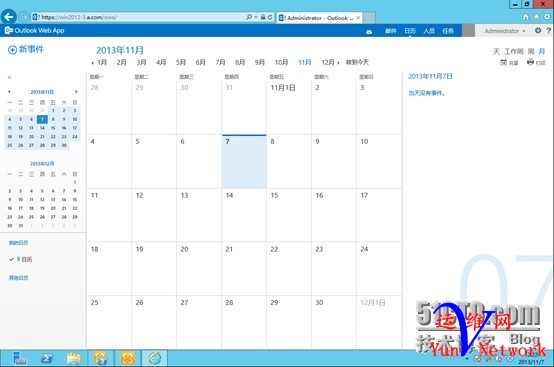Open the browser Favorites star

pos(536,17)
